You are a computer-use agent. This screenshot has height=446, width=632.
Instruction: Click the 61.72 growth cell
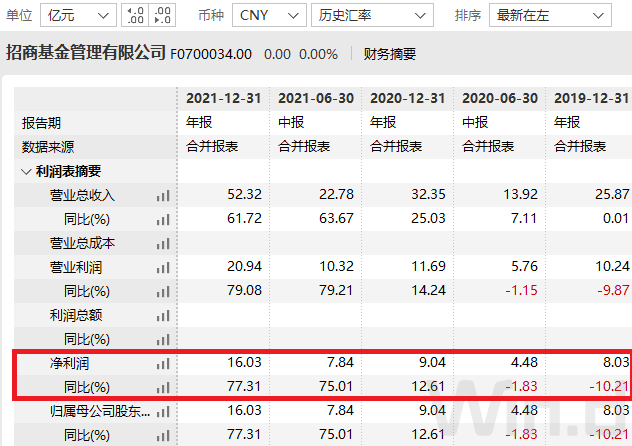pyautogui.click(x=244, y=219)
